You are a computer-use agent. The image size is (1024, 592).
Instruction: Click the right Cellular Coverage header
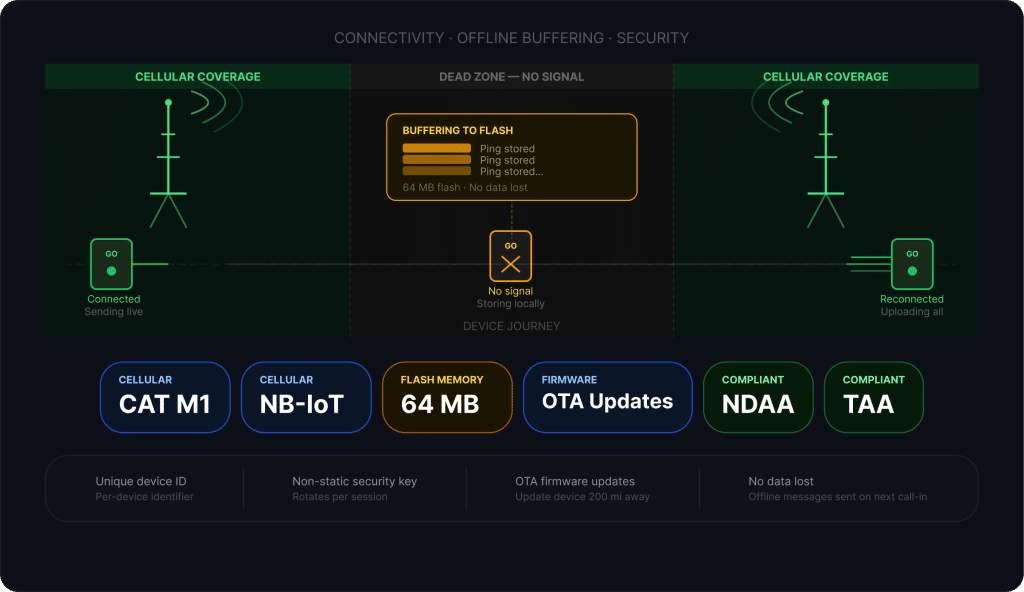(x=825, y=76)
